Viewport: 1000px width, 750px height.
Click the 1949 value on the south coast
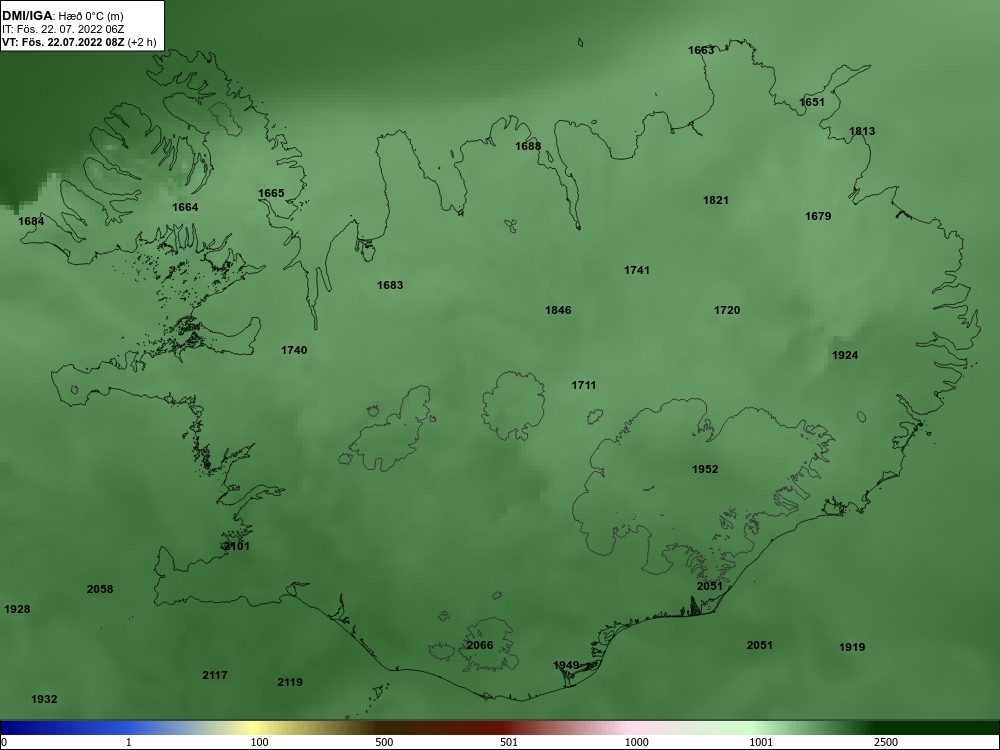click(x=566, y=665)
